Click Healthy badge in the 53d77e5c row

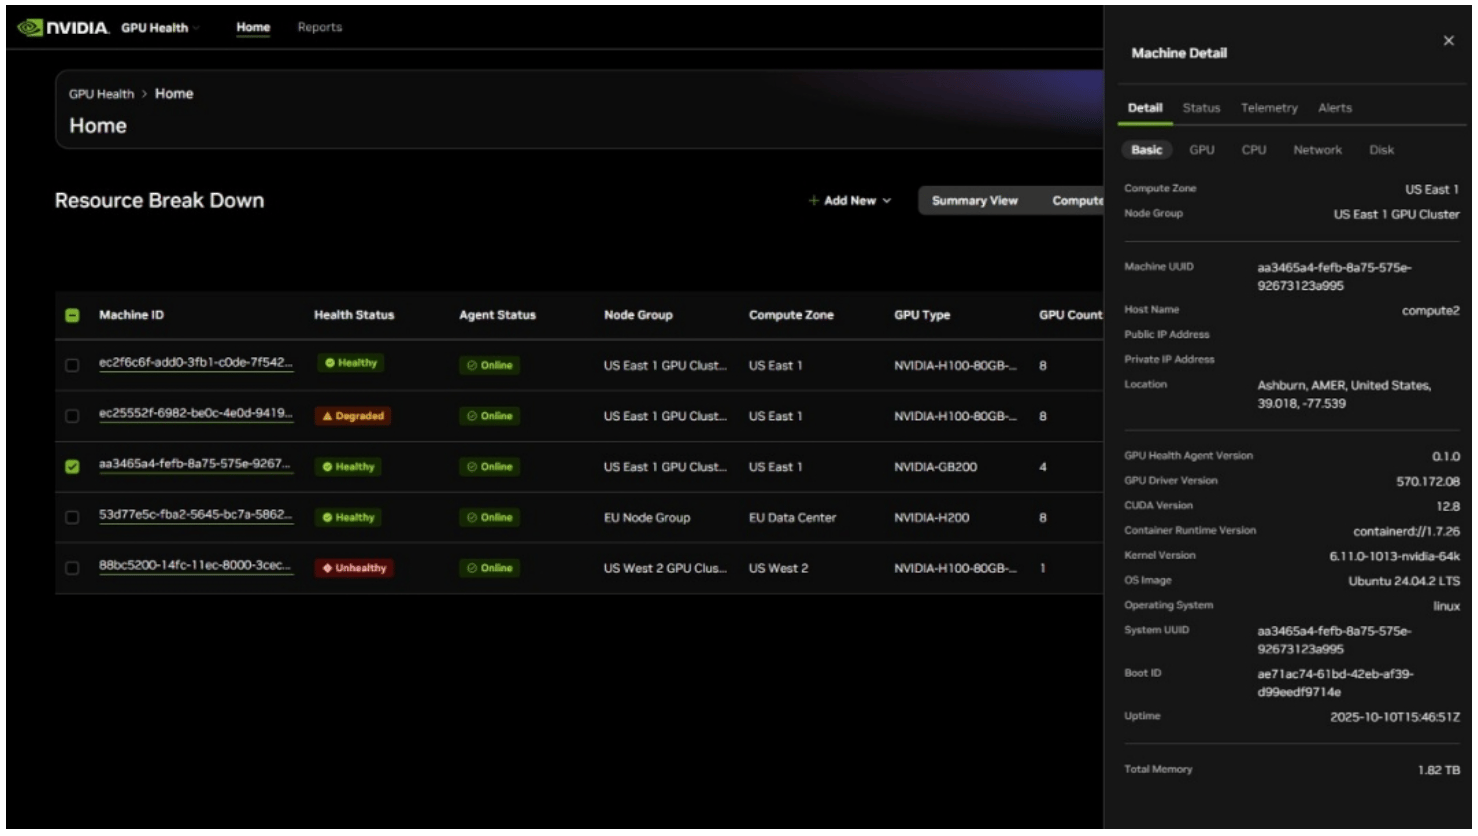tap(350, 518)
